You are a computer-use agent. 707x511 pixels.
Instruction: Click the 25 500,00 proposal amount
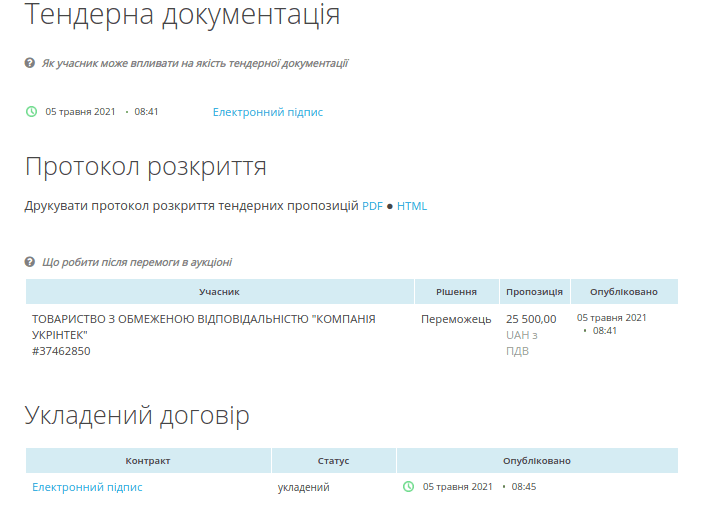pos(531,319)
